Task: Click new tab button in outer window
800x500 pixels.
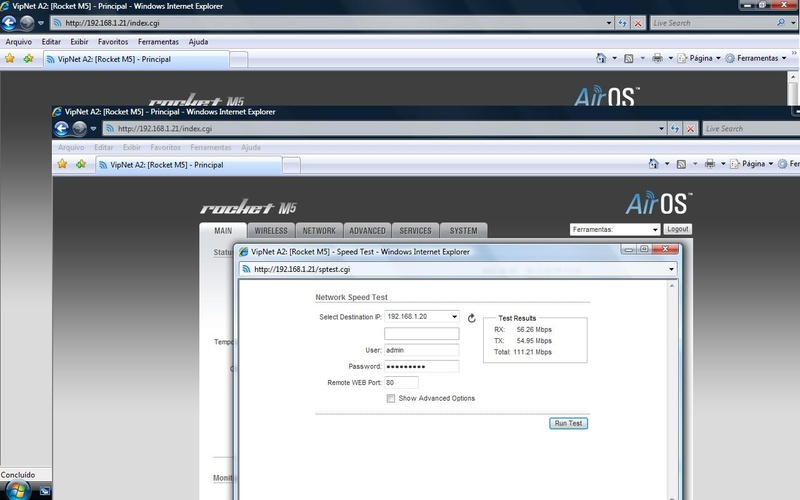Action: [238, 59]
